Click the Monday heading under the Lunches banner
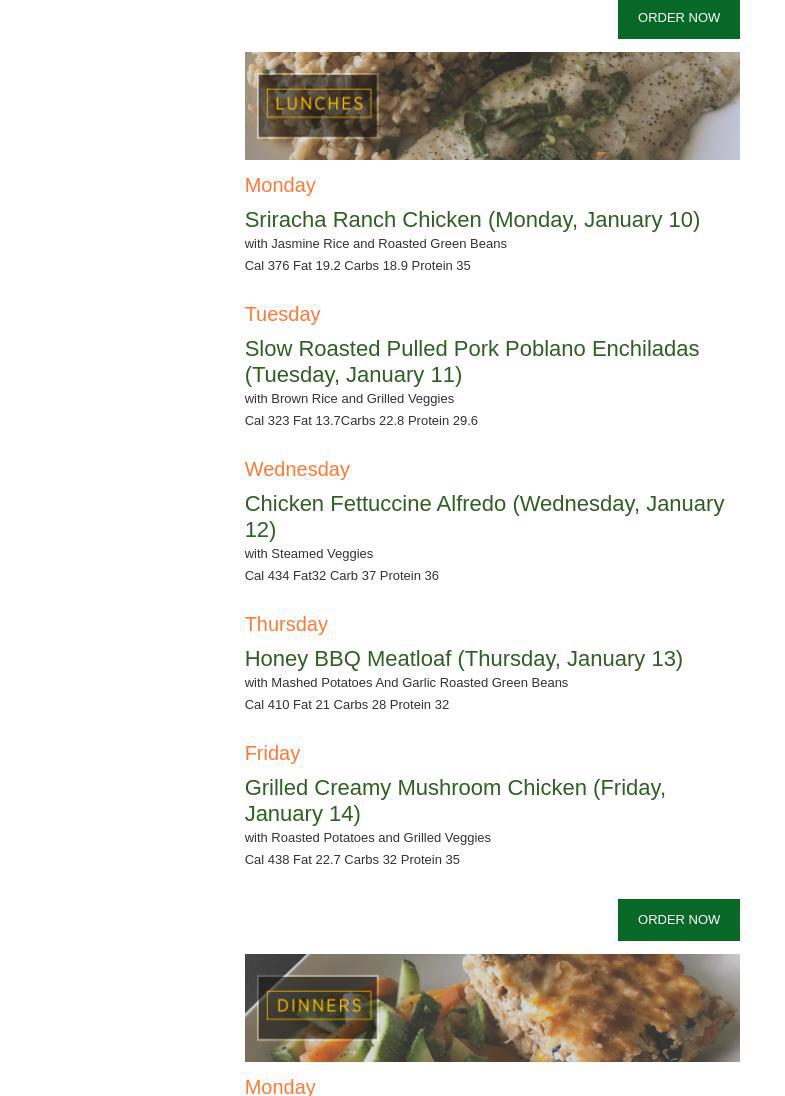785x1096 pixels. (x=280, y=185)
